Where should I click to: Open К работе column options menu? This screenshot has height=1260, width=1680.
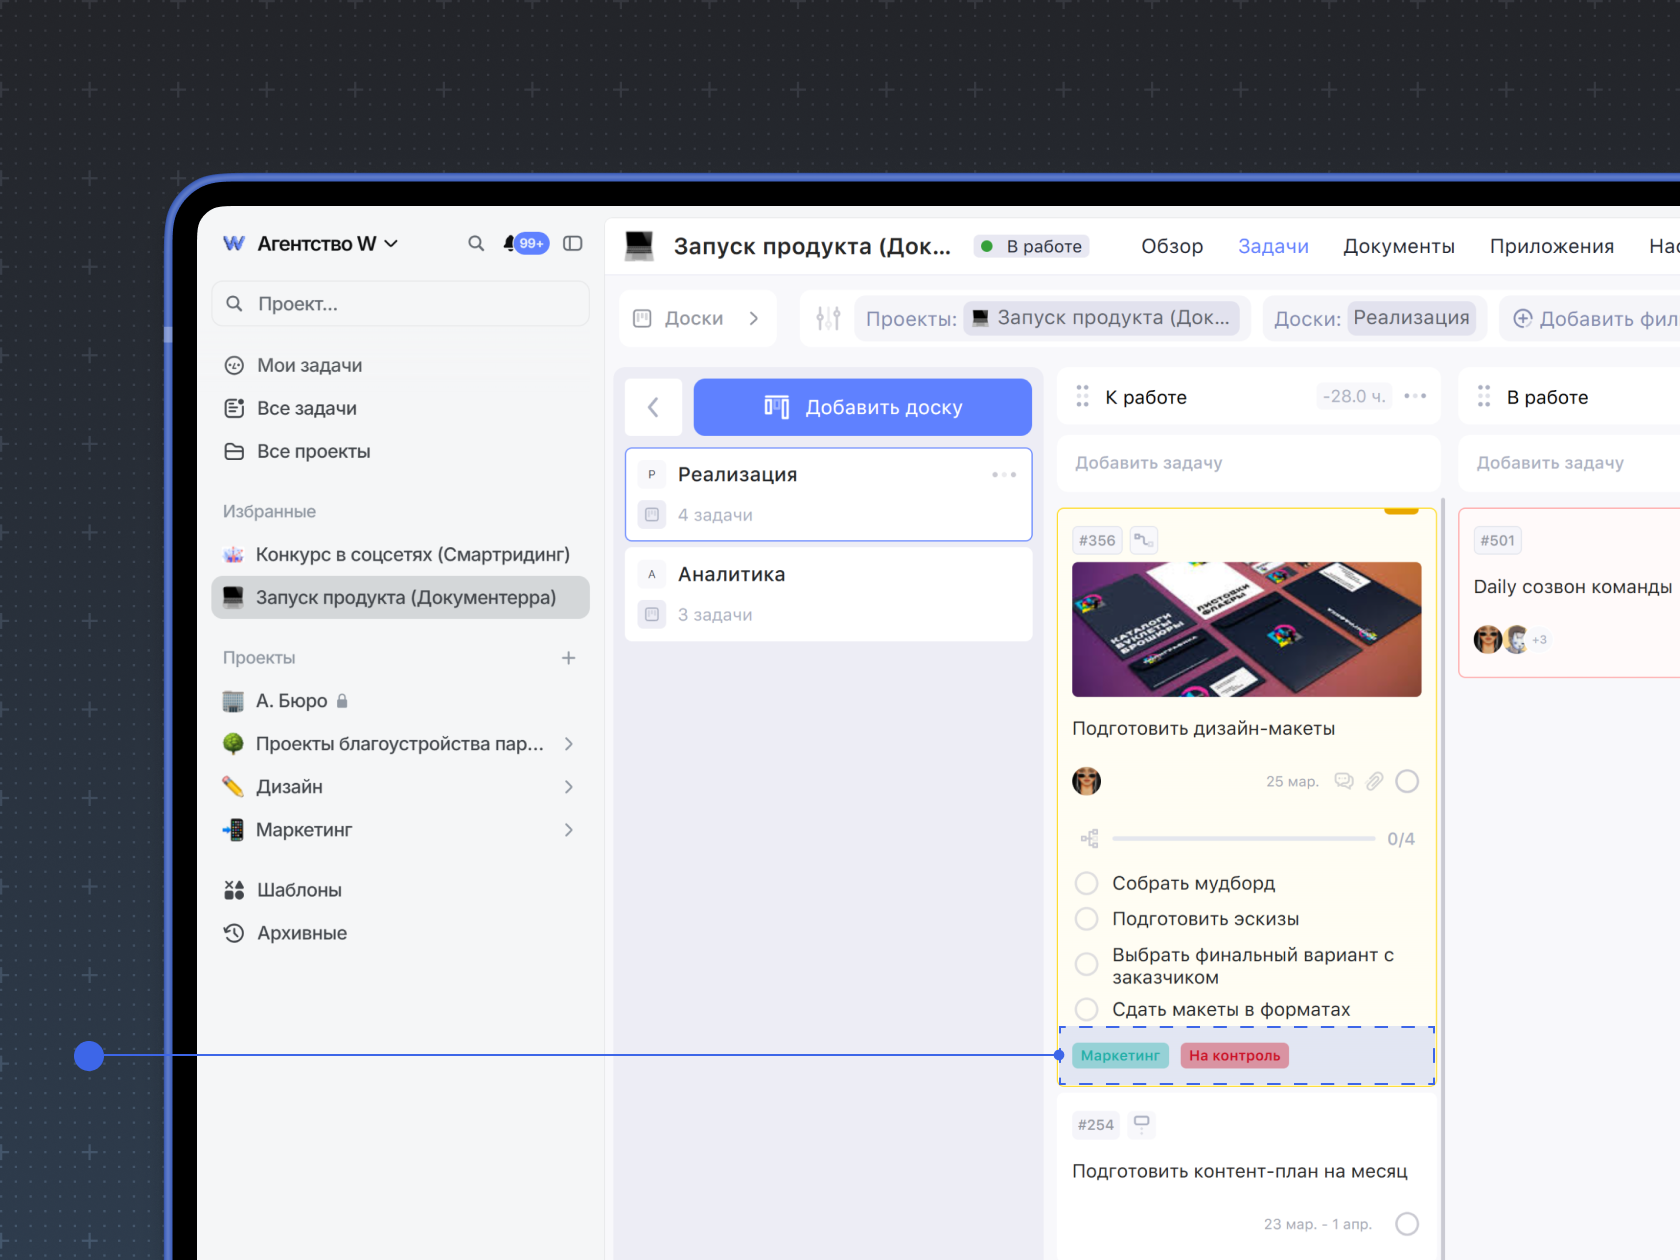coord(1415,397)
